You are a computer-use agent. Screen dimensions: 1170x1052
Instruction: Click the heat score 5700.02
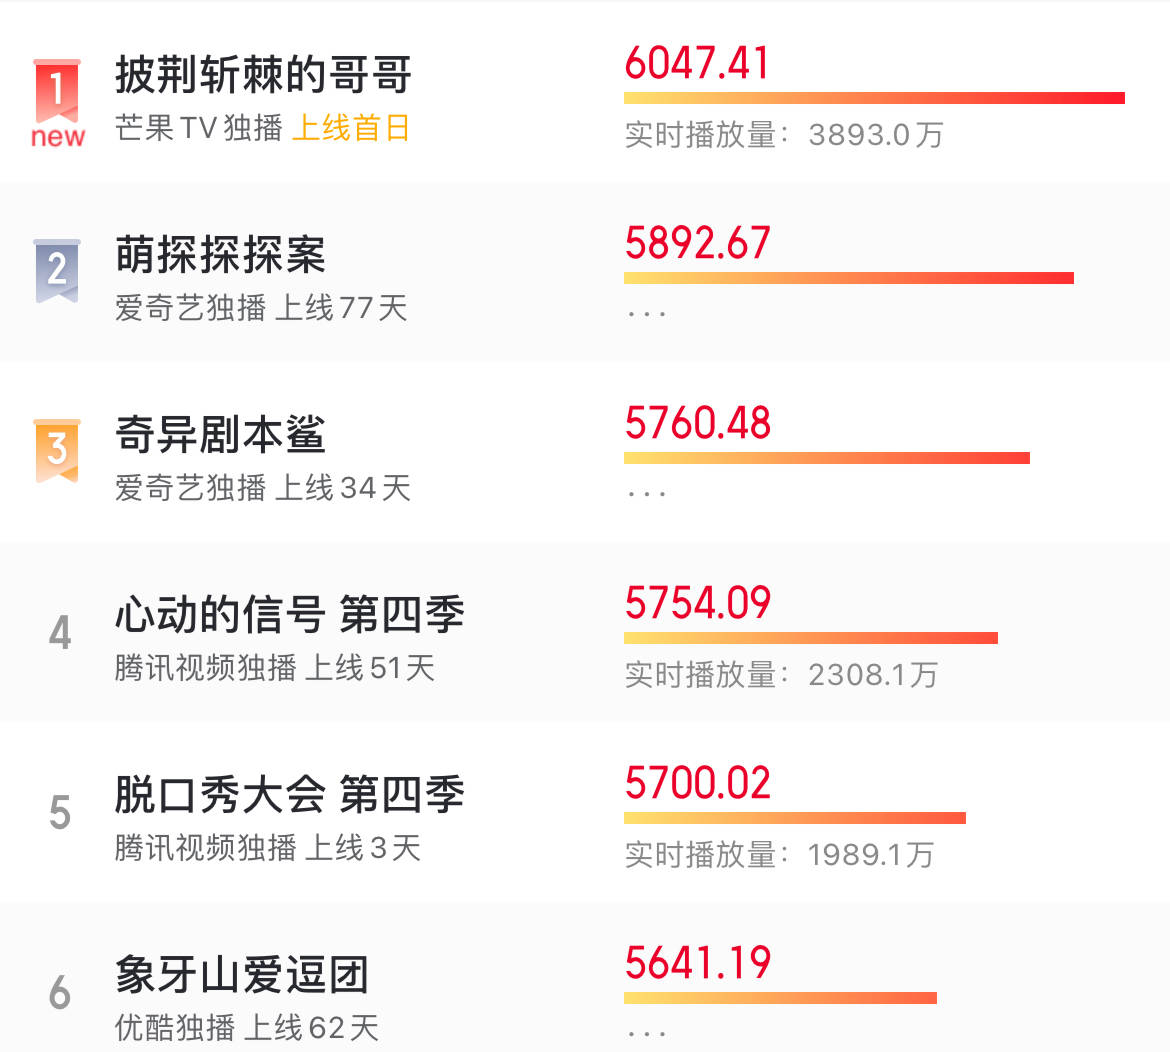[x=698, y=783]
